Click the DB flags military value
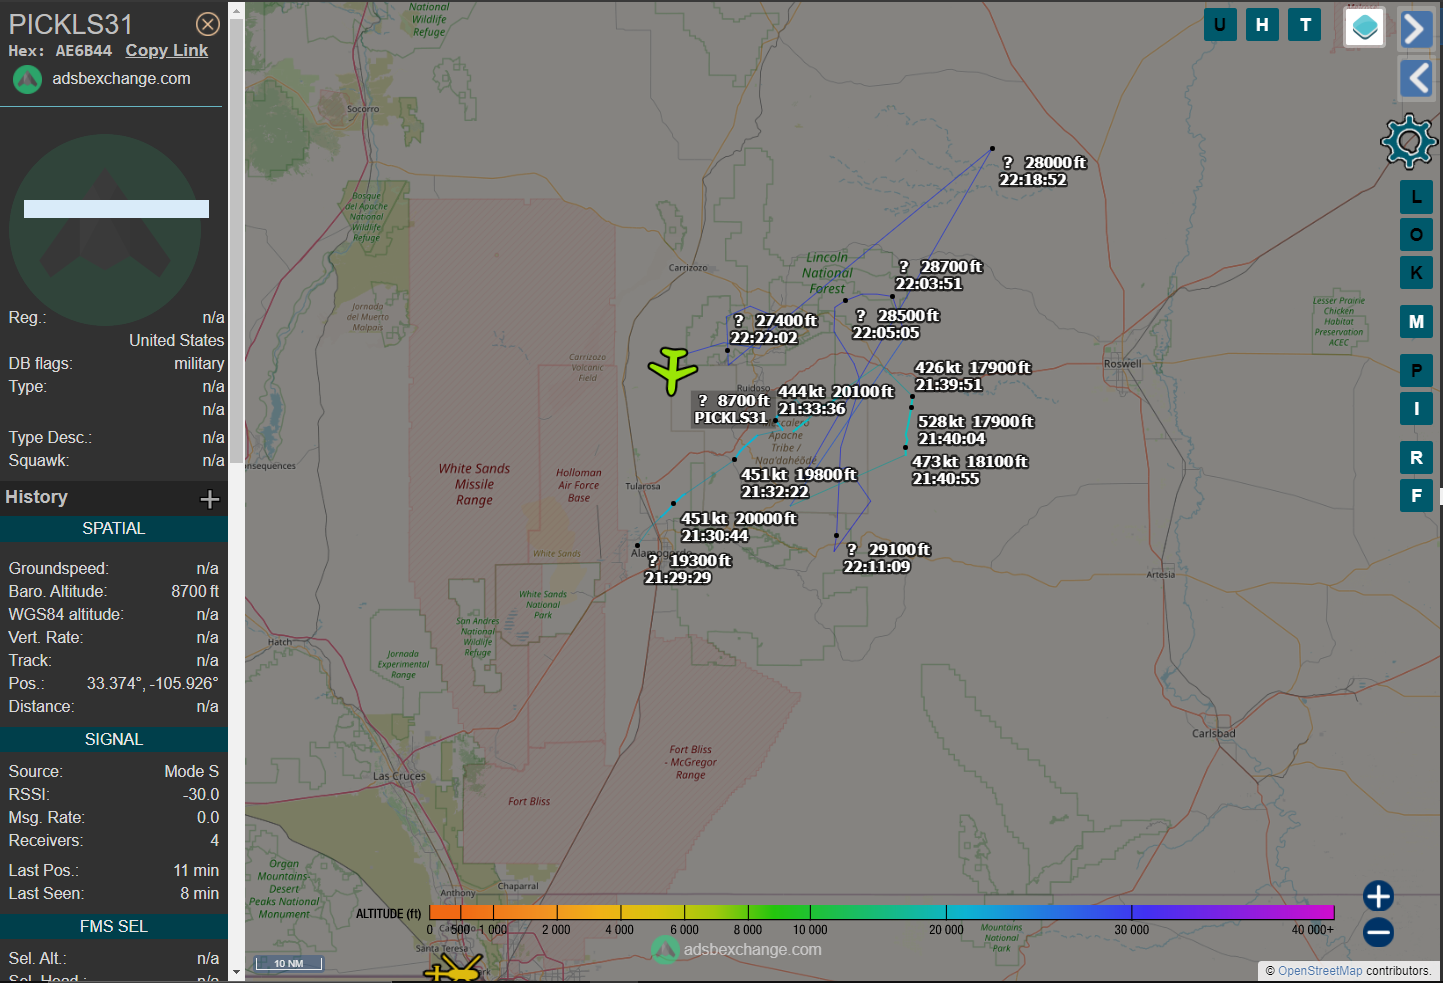This screenshot has width=1443, height=983. tap(199, 363)
